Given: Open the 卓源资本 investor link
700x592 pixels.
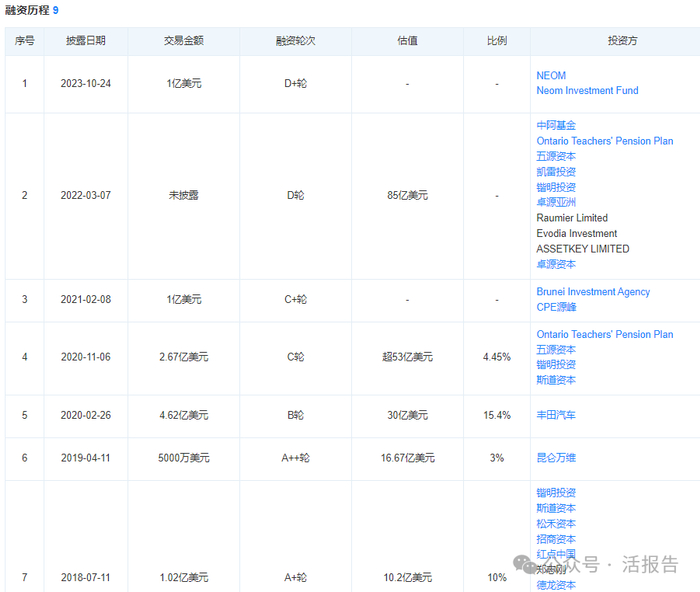Looking at the screenshot, I should [x=556, y=264].
